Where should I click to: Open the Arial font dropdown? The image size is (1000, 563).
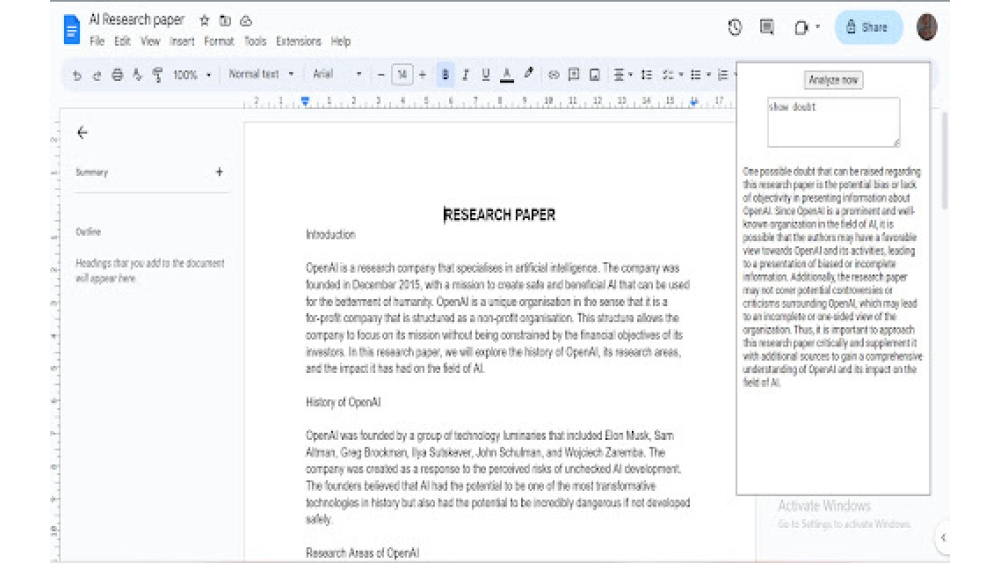337,74
